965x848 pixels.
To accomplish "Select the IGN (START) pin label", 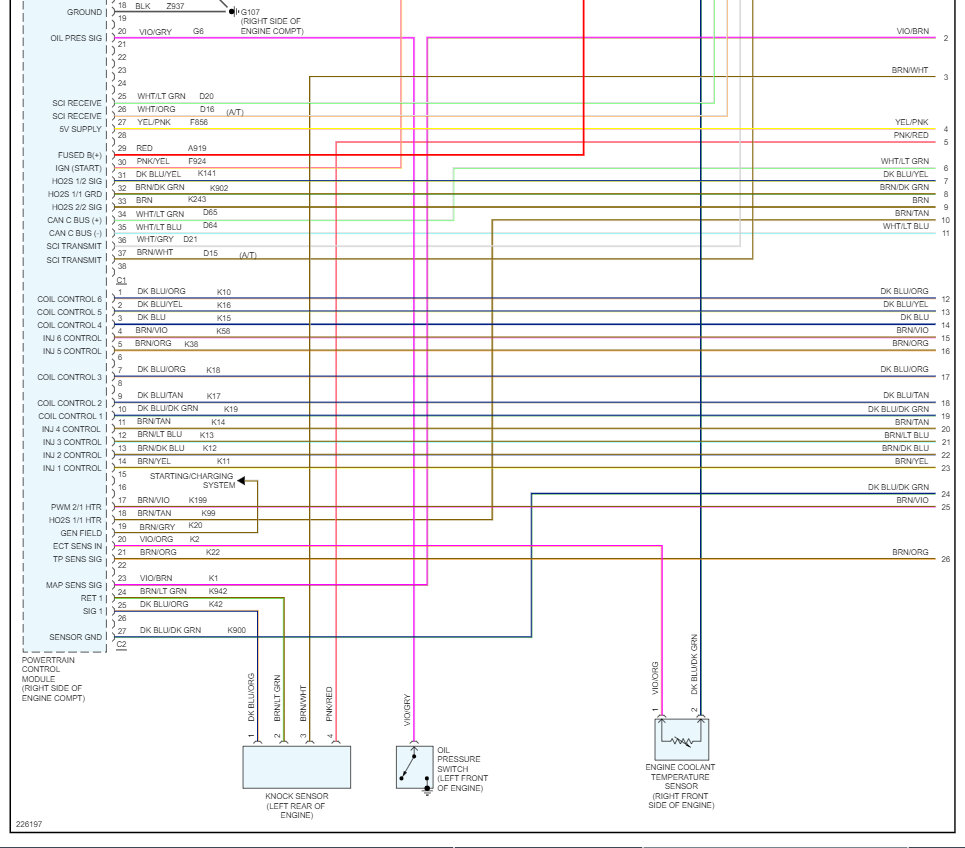I will point(78,168).
